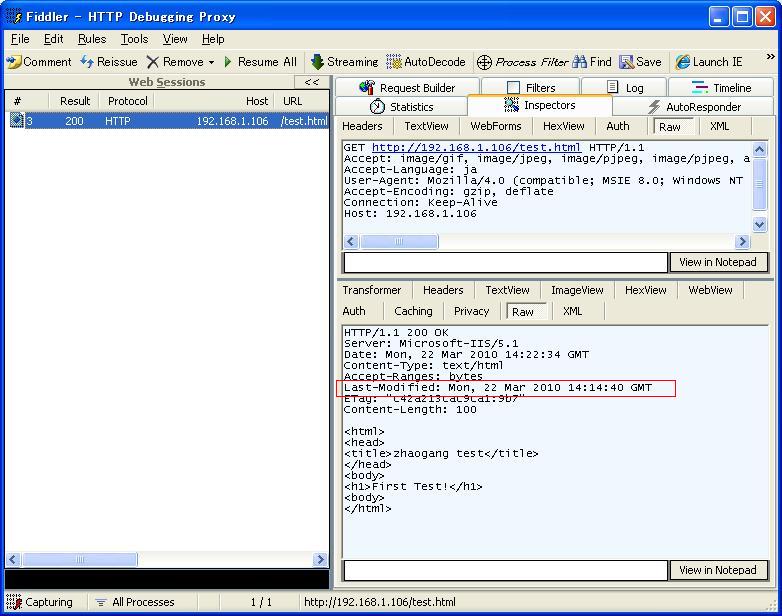
Task: Click the Inspectors tab icon
Action: (x=511, y=105)
